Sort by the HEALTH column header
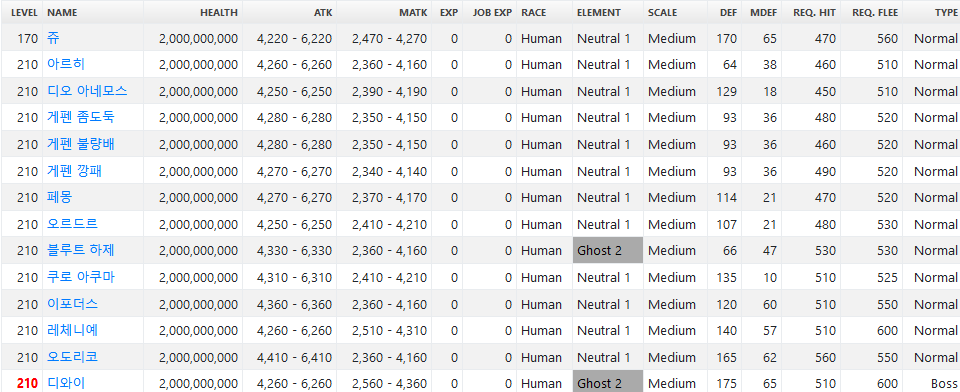The height and width of the screenshot is (392, 960). point(219,12)
